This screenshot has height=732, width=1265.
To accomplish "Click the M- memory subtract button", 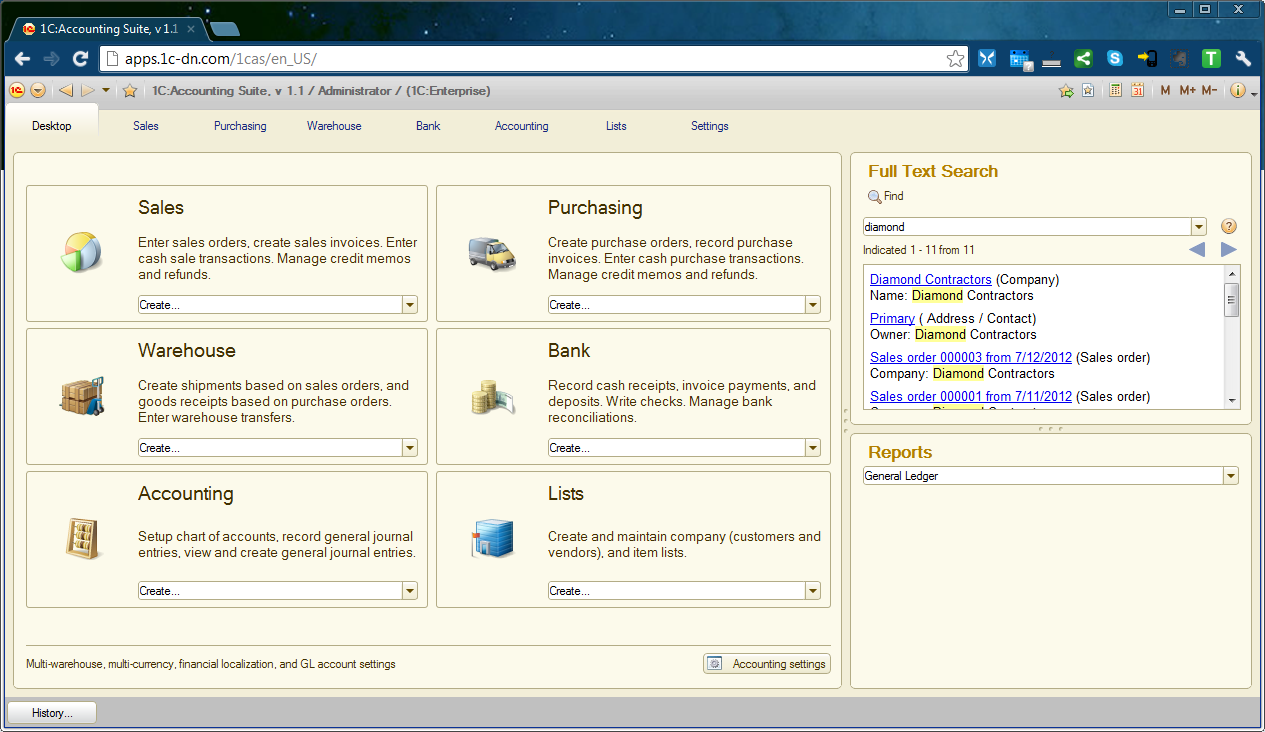I will tap(1209, 91).
